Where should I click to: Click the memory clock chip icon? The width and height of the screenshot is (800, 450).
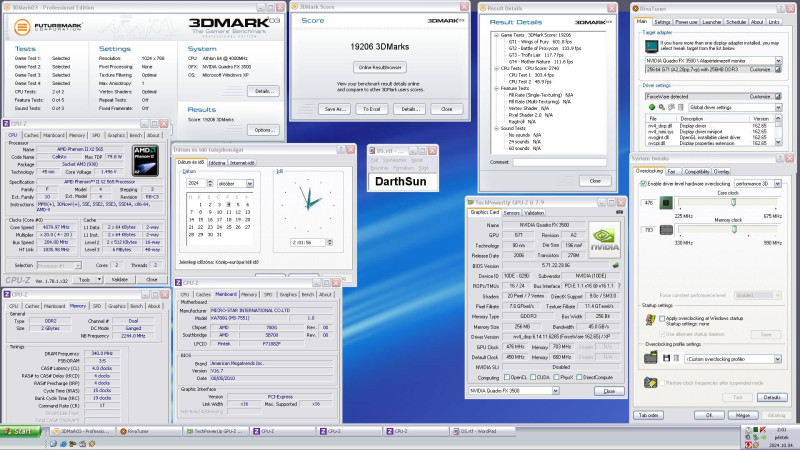pyautogui.click(x=666, y=230)
